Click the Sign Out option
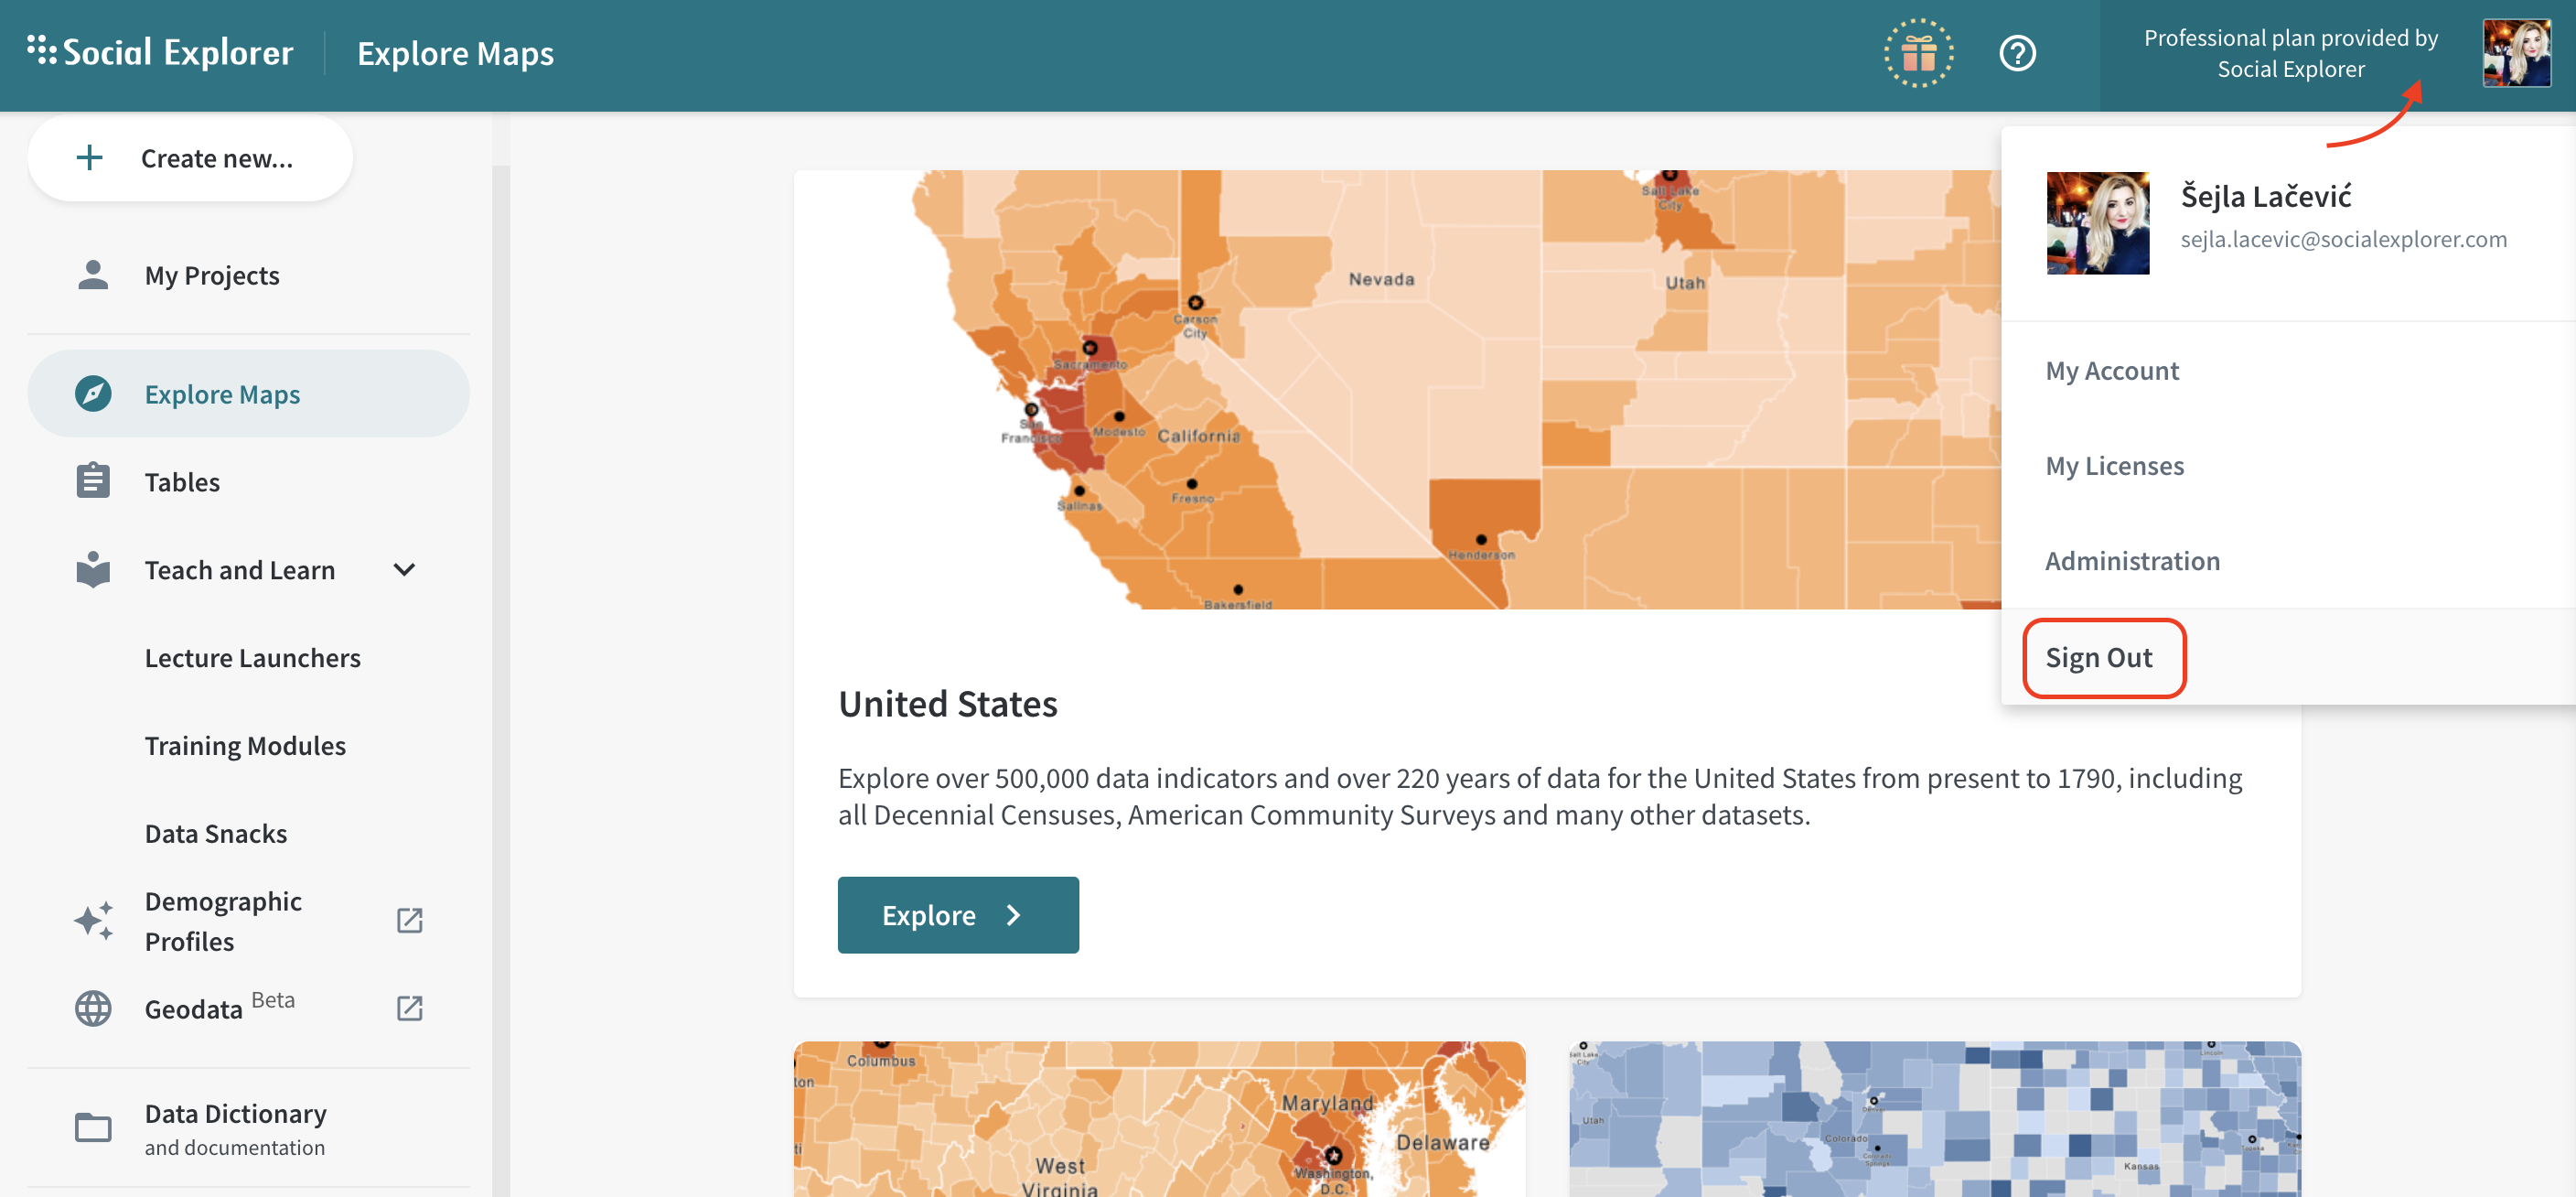The image size is (2576, 1197). tap(2099, 658)
